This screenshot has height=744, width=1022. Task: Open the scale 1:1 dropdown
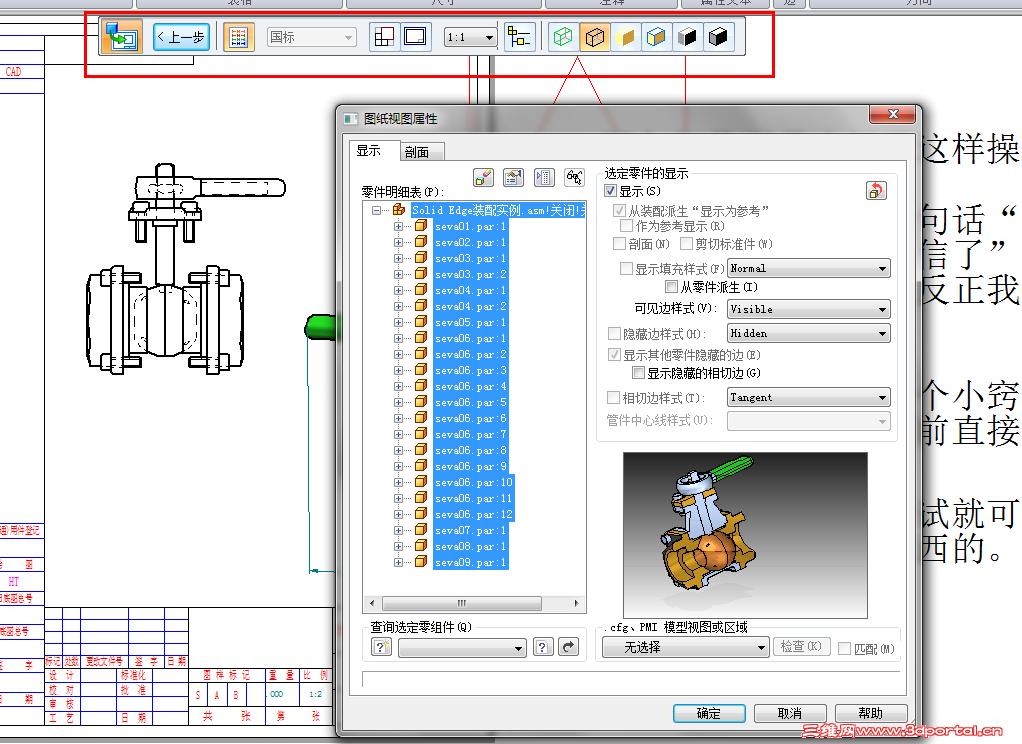(x=470, y=37)
